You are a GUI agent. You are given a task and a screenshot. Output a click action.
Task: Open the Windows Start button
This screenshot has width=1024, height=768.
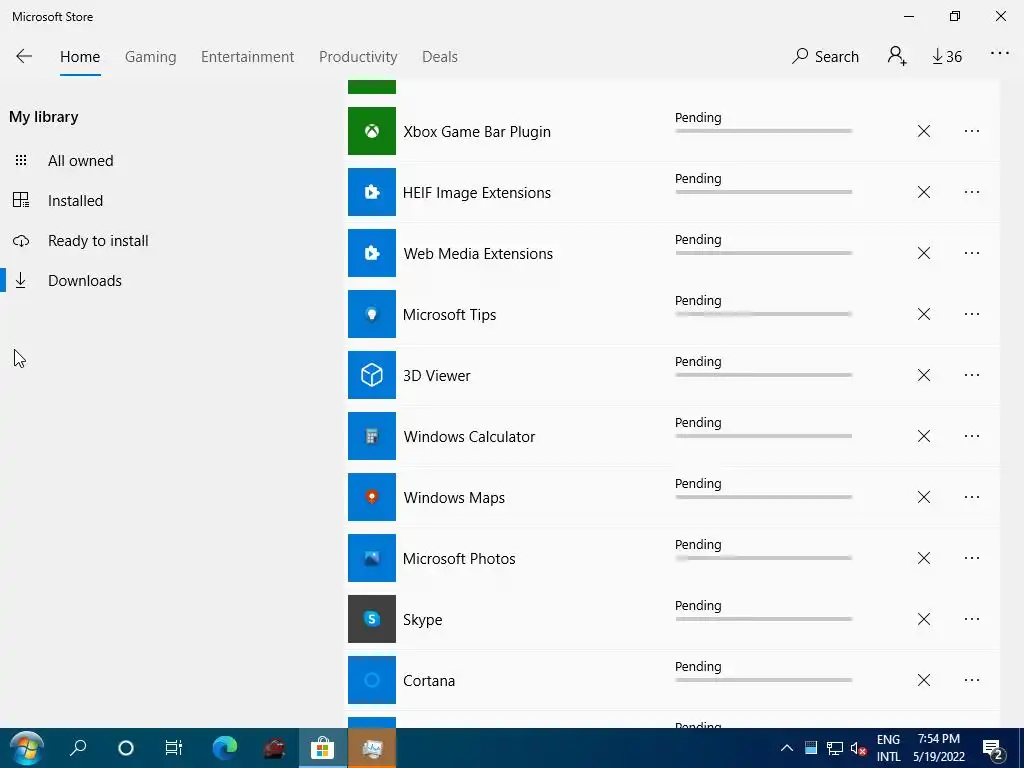tap(26, 748)
